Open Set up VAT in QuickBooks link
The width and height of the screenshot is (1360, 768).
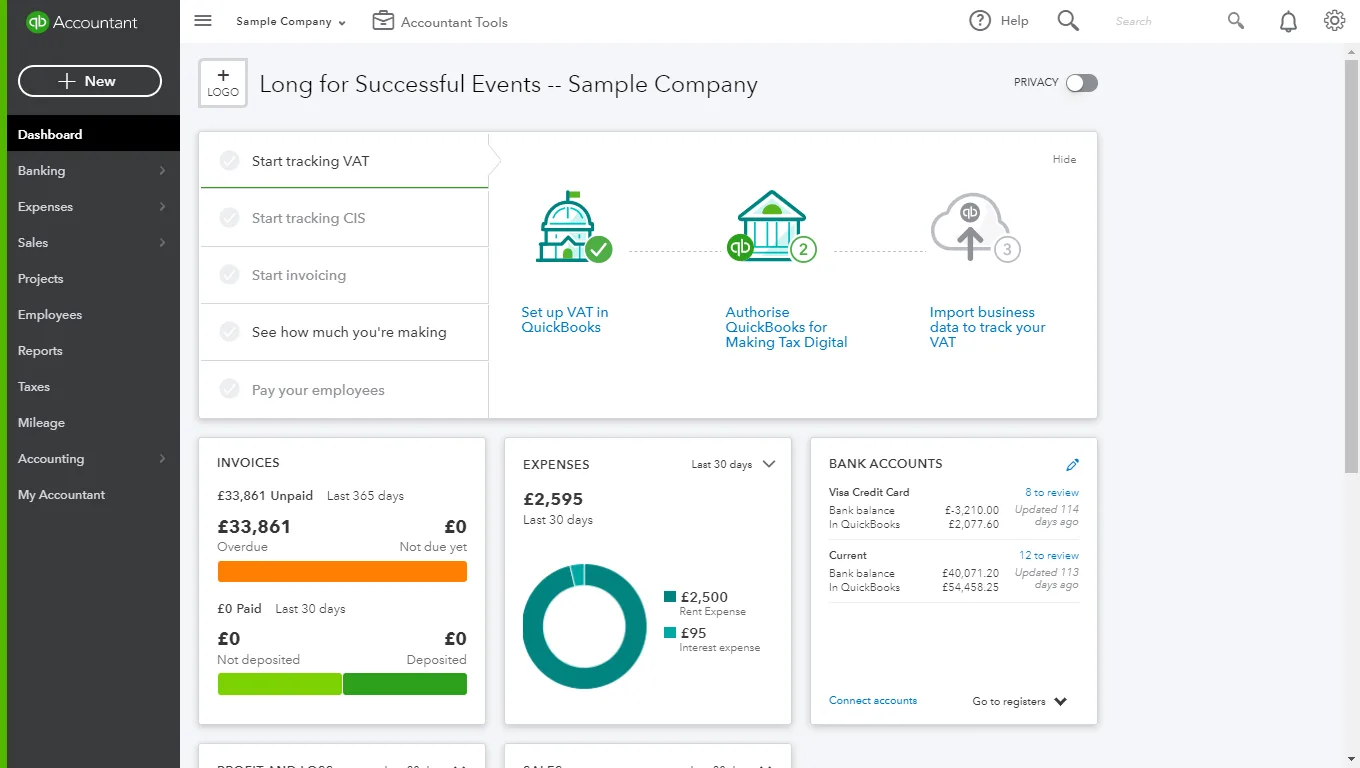pos(565,320)
